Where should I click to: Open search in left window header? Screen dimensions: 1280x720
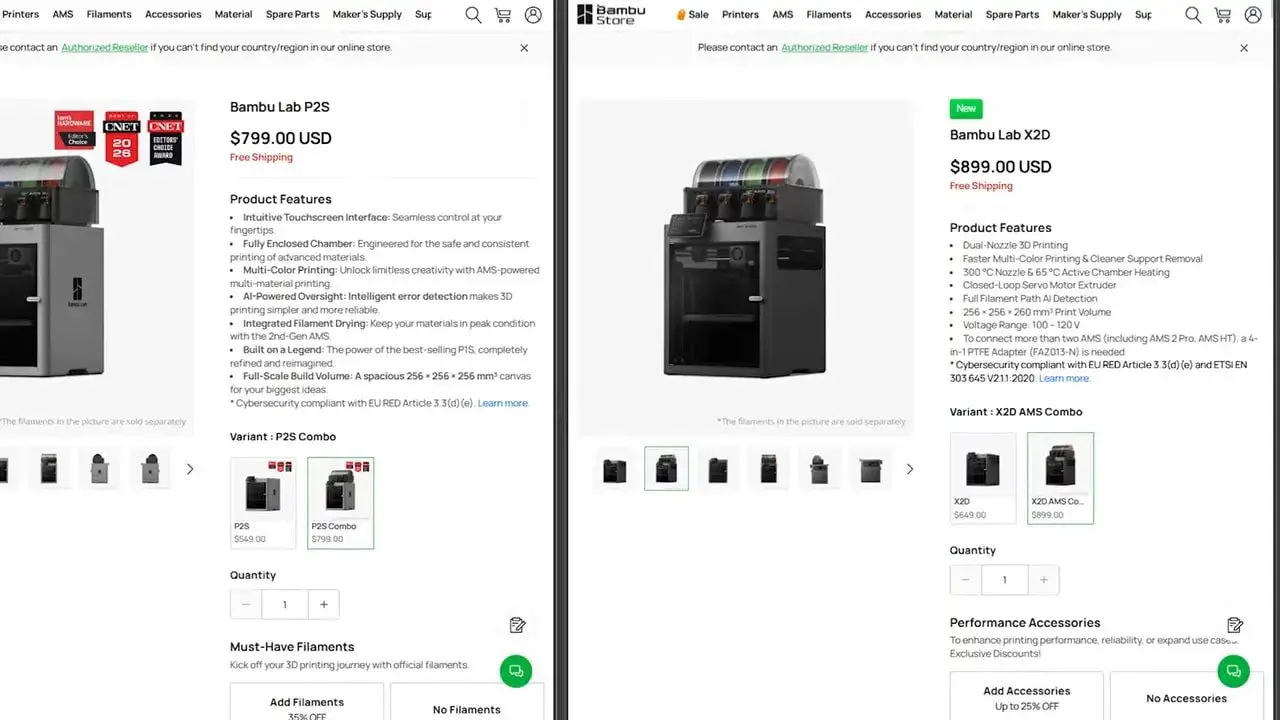(473, 15)
